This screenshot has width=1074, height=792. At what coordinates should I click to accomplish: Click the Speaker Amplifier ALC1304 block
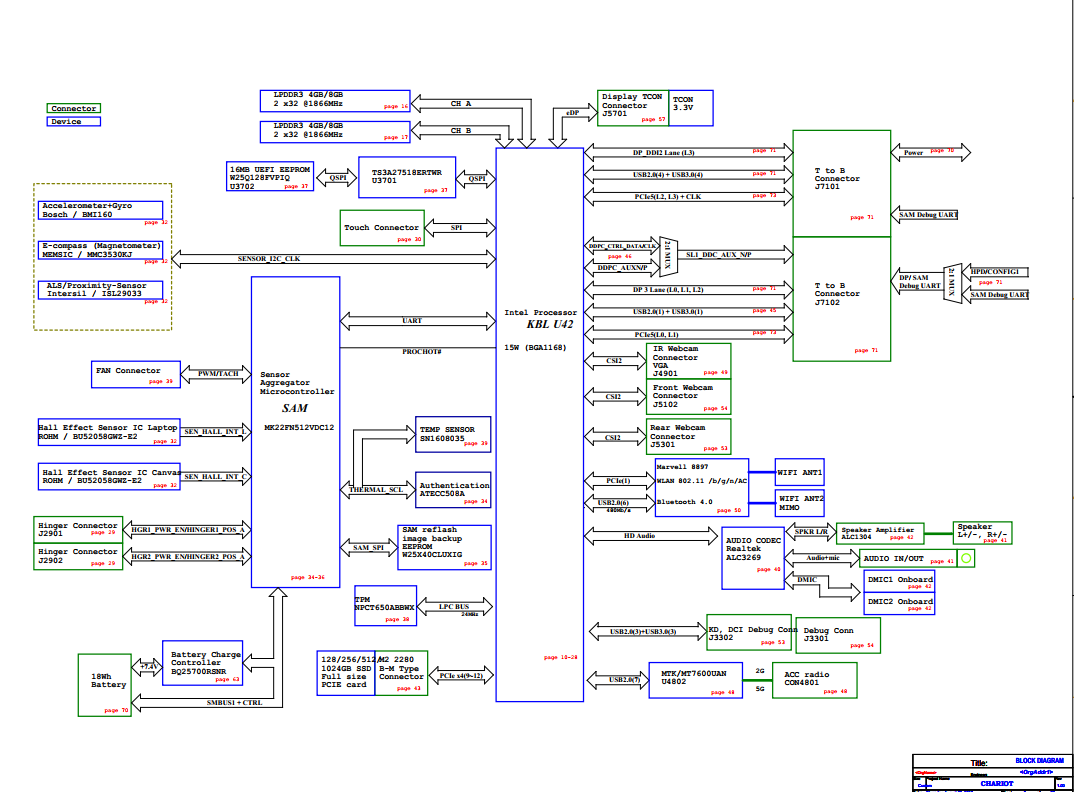[x=878, y=533]
